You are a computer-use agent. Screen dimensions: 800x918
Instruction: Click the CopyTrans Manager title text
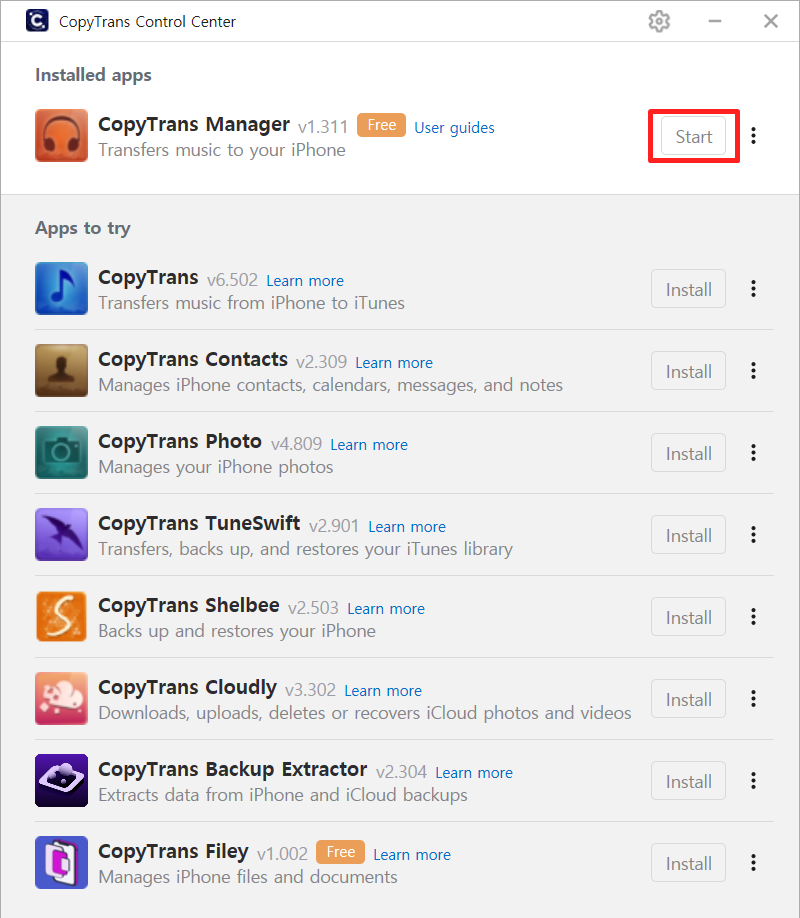194,125
